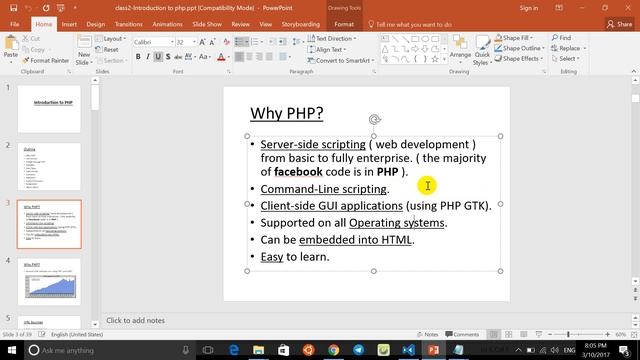Select the right arrow shape
The height and width of the screenshot is (360, 640).
pyautogui.click(x=415, y=49)
